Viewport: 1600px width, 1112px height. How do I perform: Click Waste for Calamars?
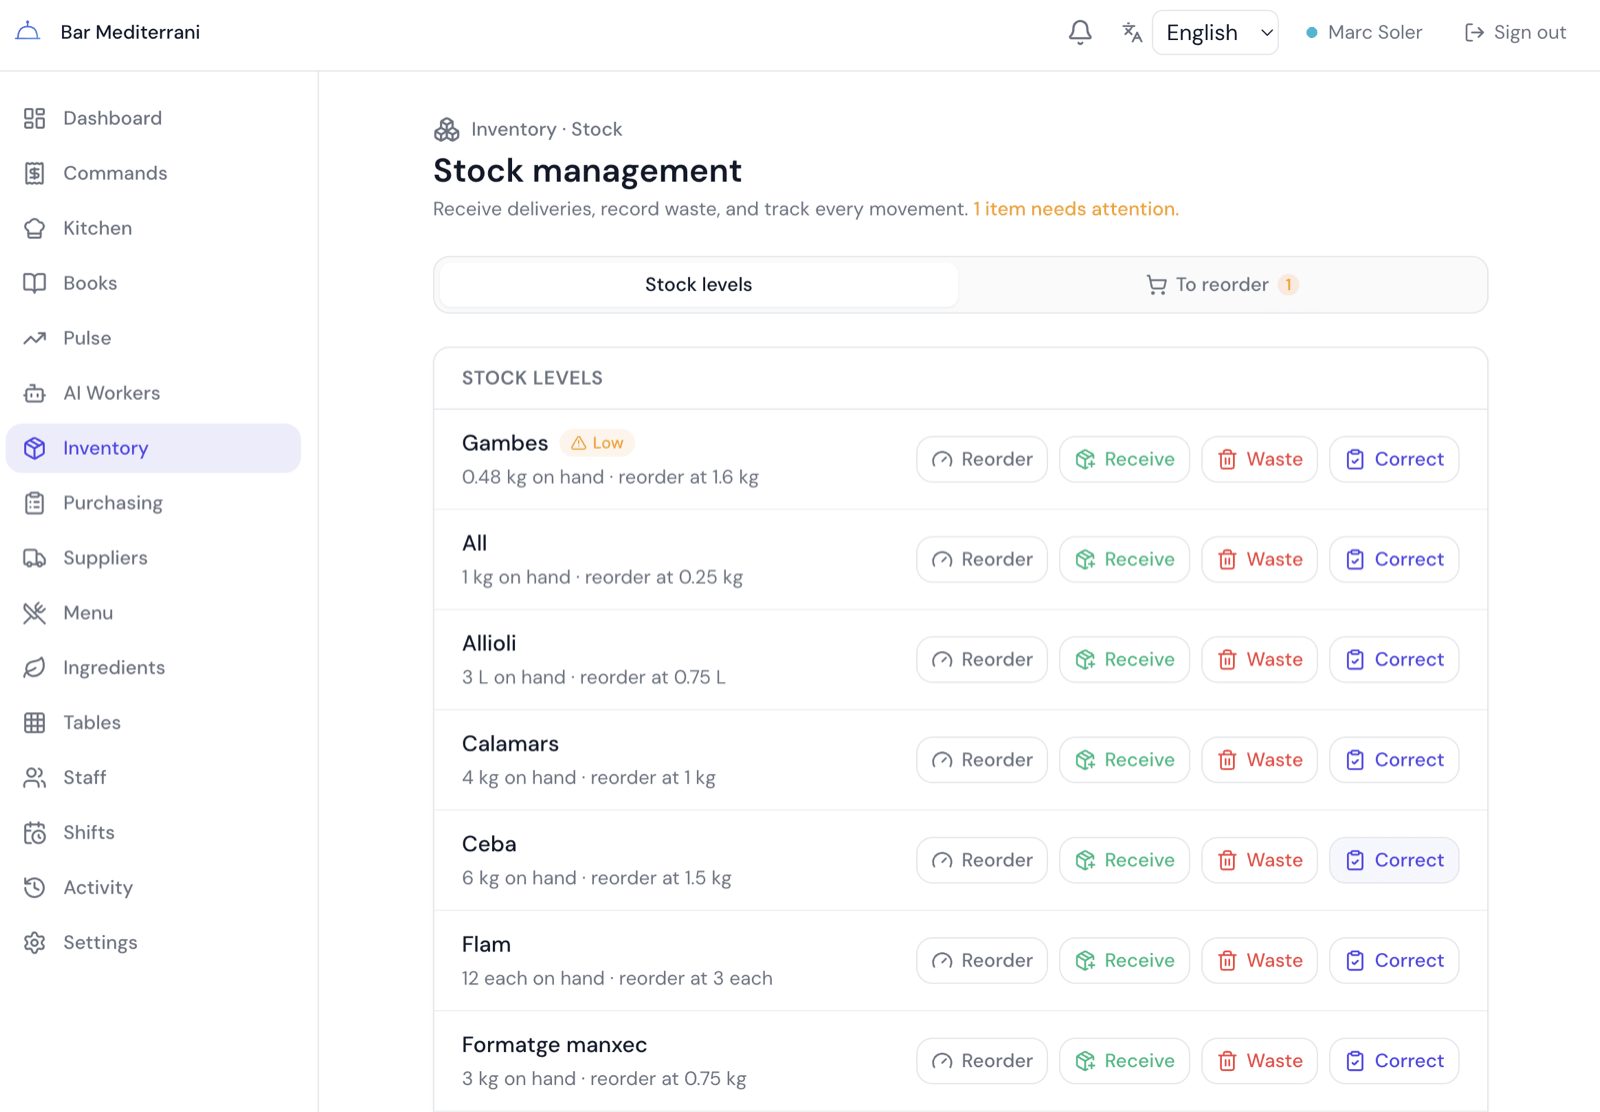pyautogui.click(x=1259, y=760)
